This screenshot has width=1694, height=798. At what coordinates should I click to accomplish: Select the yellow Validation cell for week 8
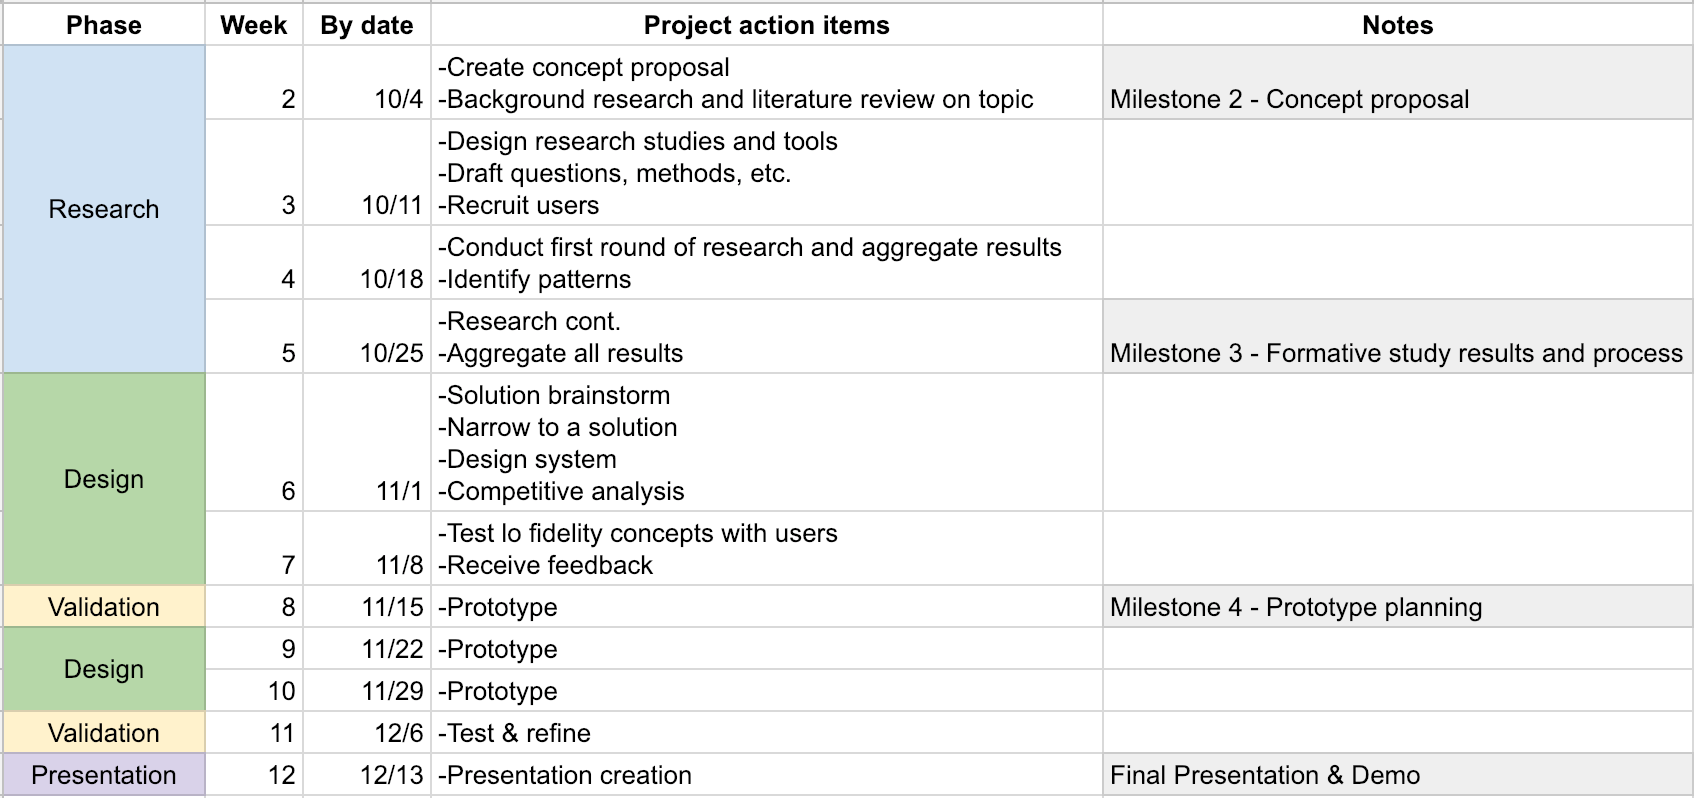pyautogui.click(x=104, y=607)
